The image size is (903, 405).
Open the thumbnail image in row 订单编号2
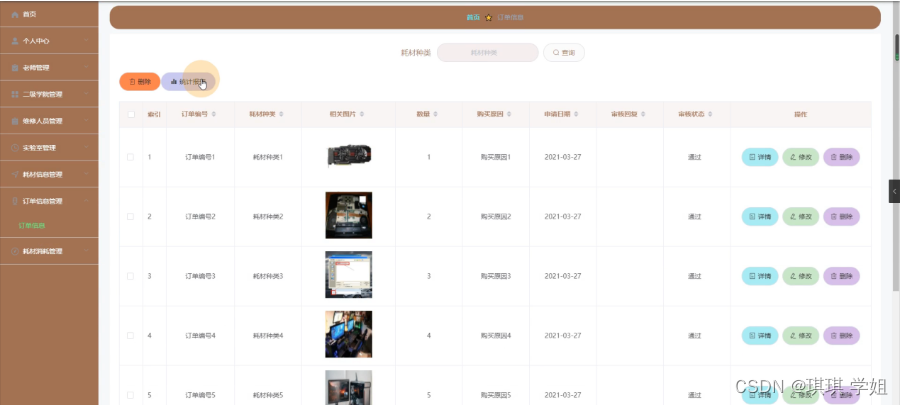(348, 215)
